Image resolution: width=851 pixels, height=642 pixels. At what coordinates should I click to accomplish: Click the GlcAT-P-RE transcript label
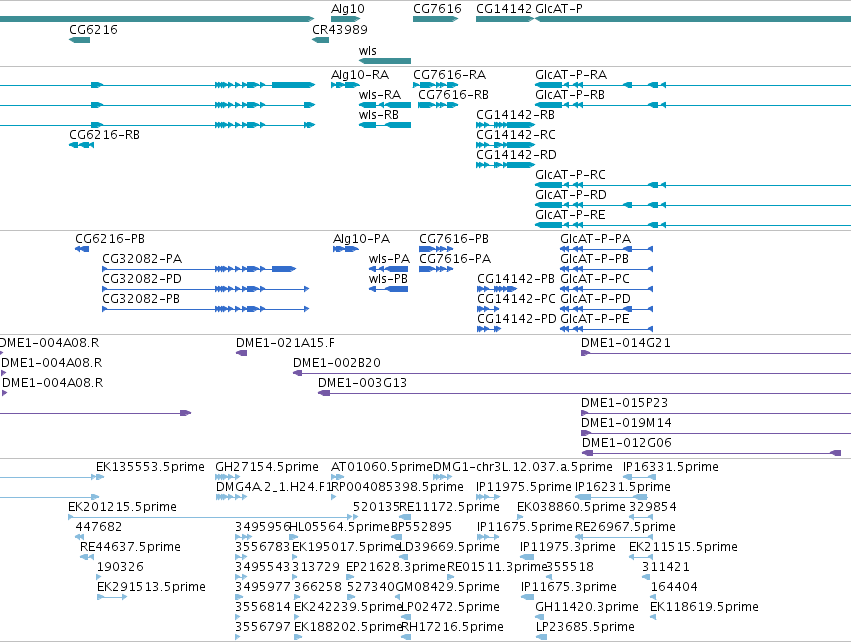[570, 215]
